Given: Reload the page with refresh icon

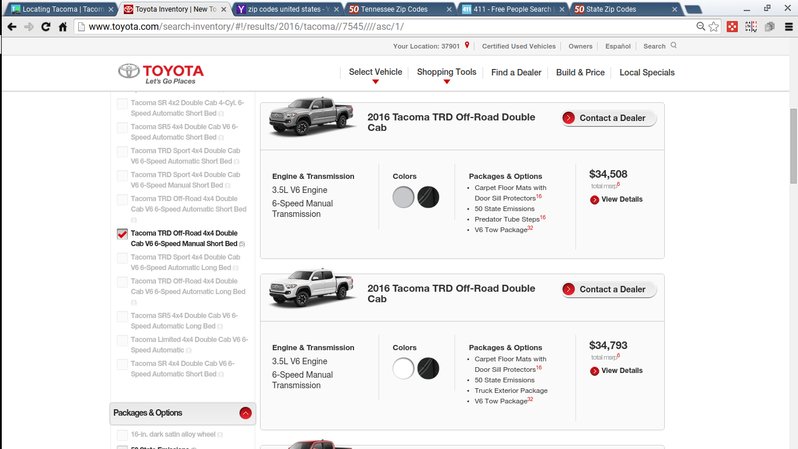Looking at the screenshot, I should pyautogui.click(x=46, y=27).
